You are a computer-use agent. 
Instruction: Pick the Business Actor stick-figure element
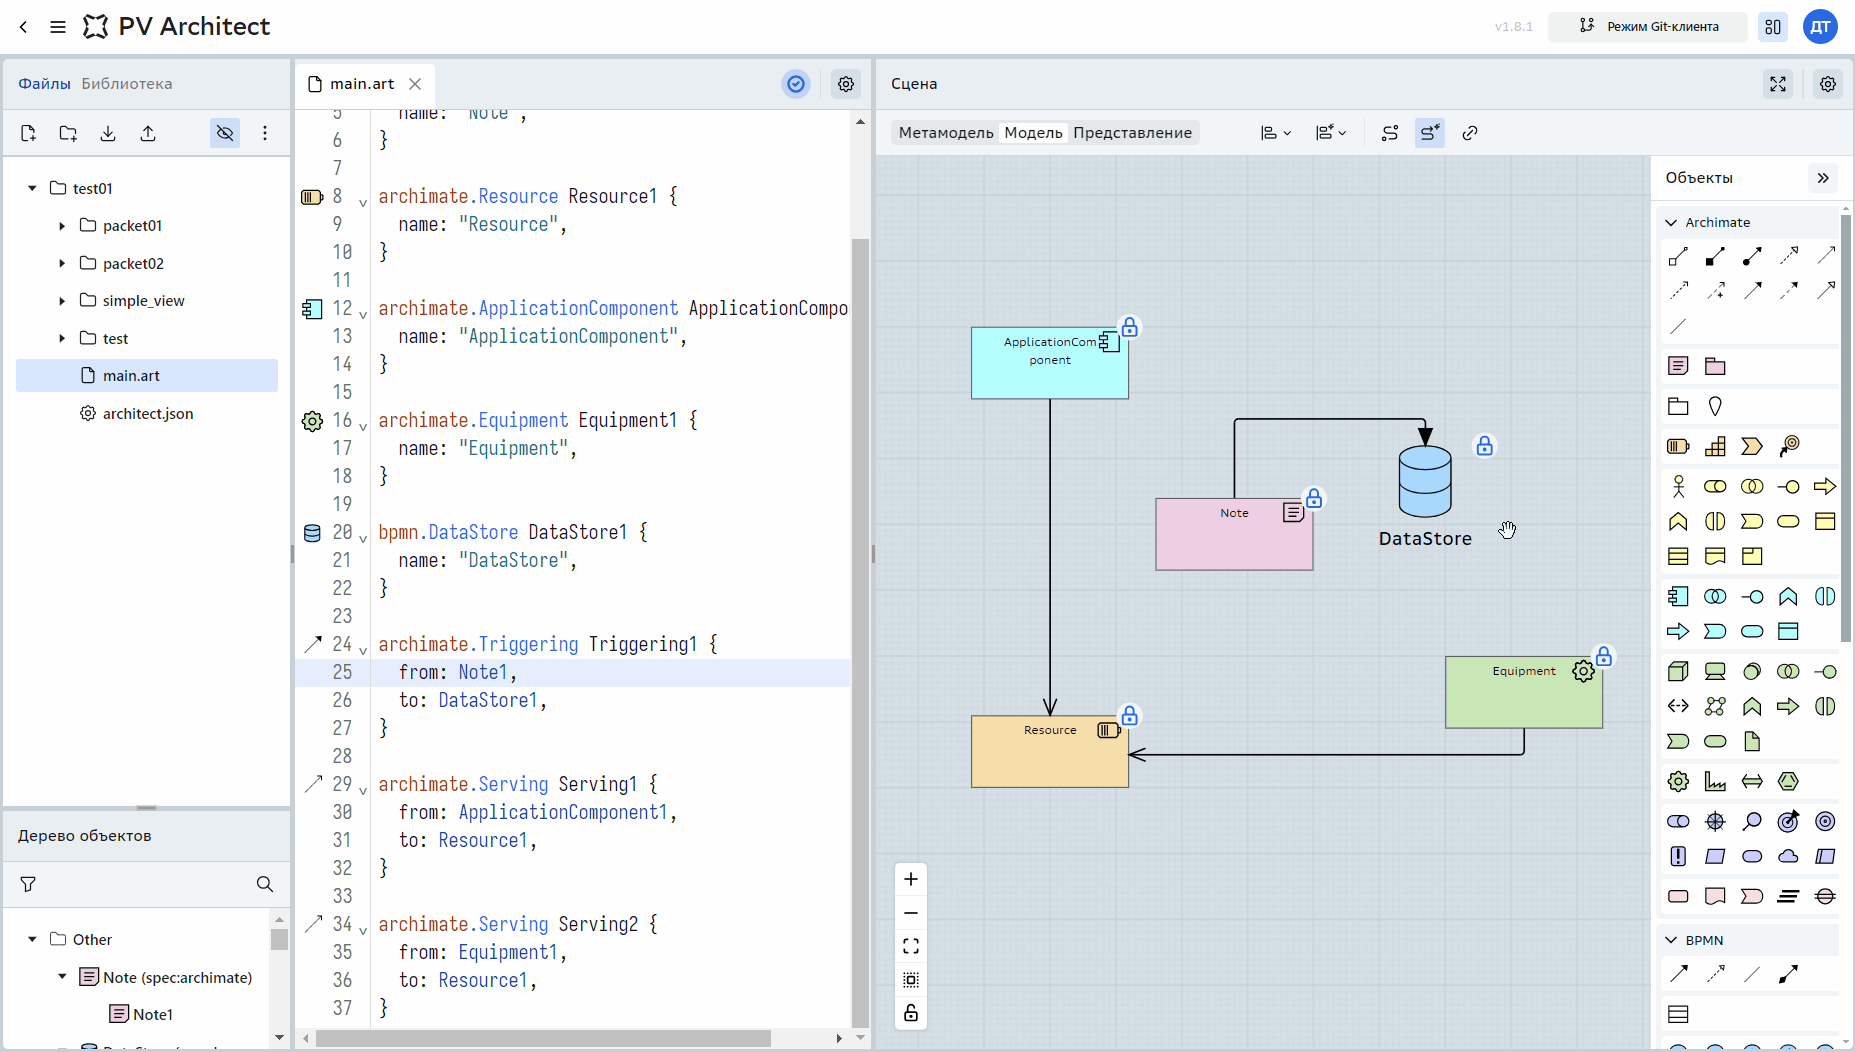click(x=1679, y=487)
